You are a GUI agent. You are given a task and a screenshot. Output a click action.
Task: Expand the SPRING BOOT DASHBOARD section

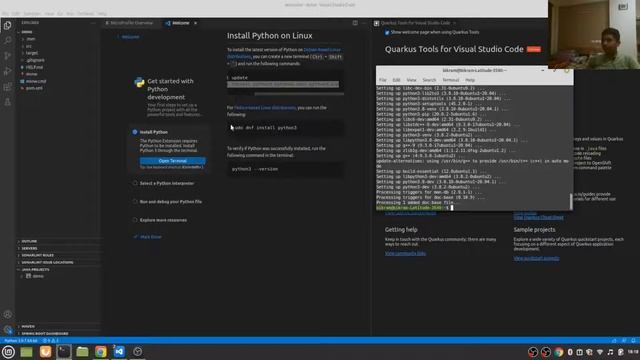coord(44,333)
